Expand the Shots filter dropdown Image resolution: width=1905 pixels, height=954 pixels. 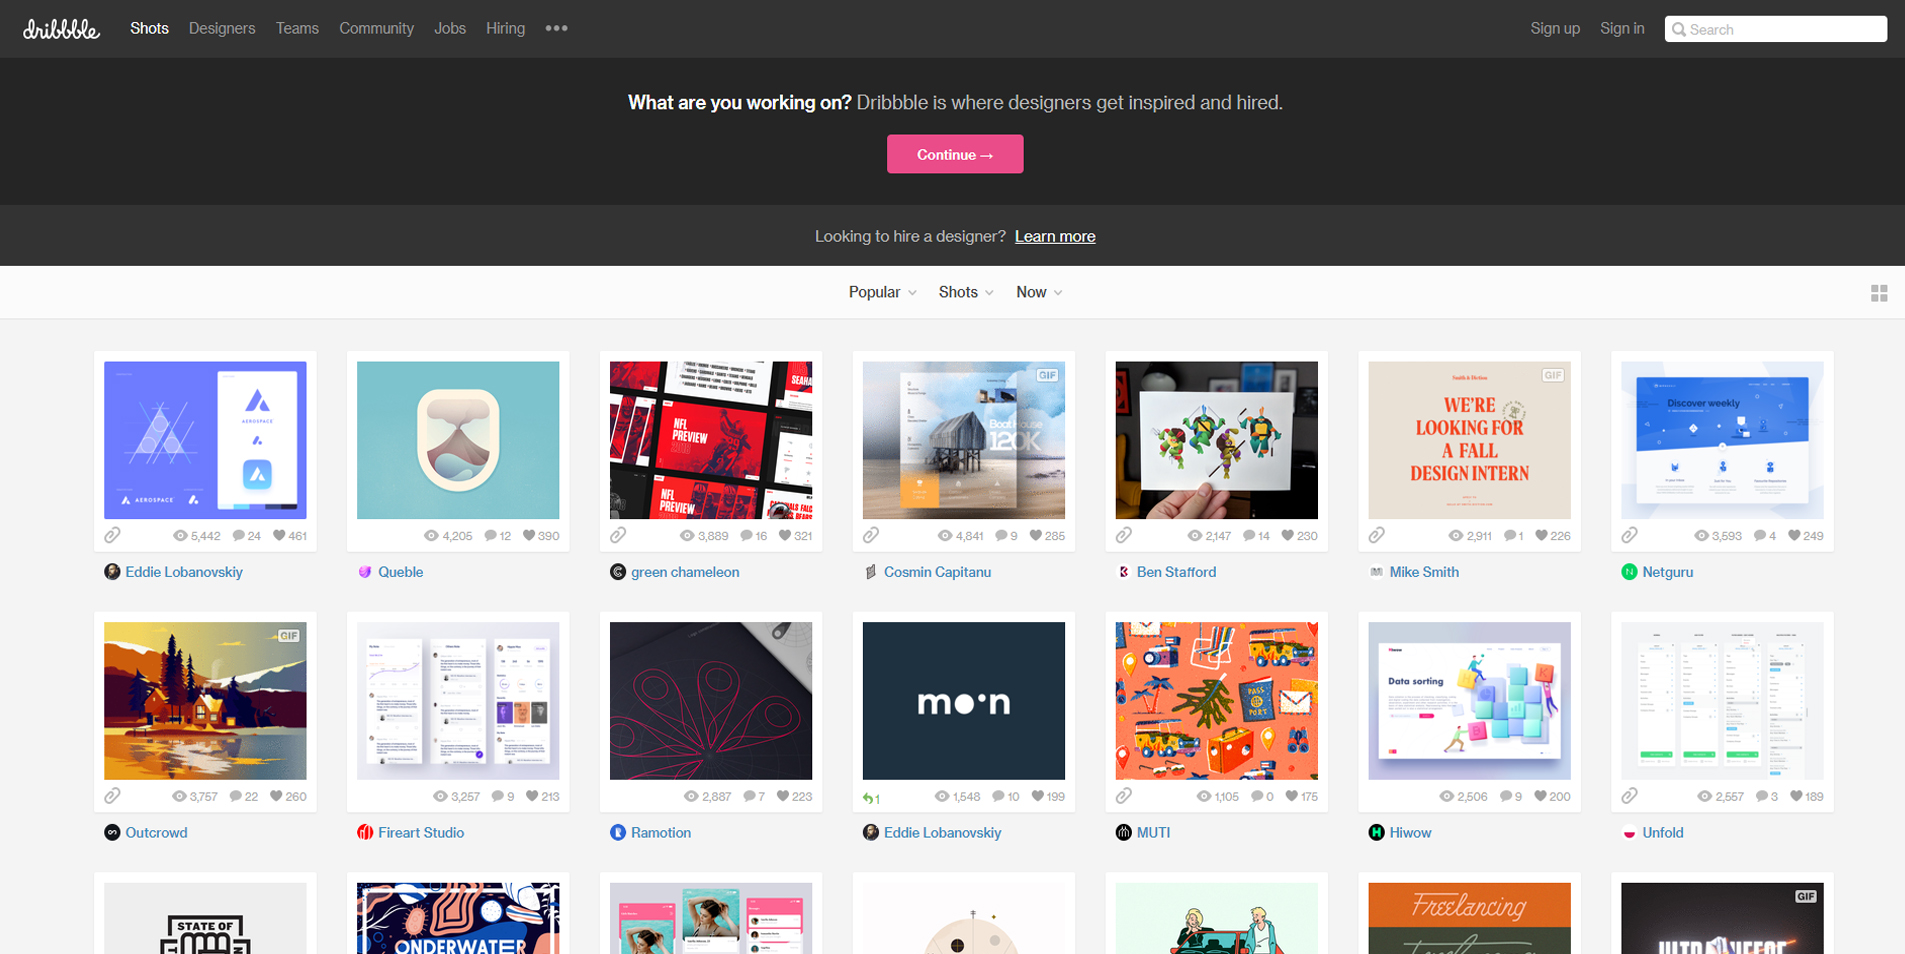[966, 292]
